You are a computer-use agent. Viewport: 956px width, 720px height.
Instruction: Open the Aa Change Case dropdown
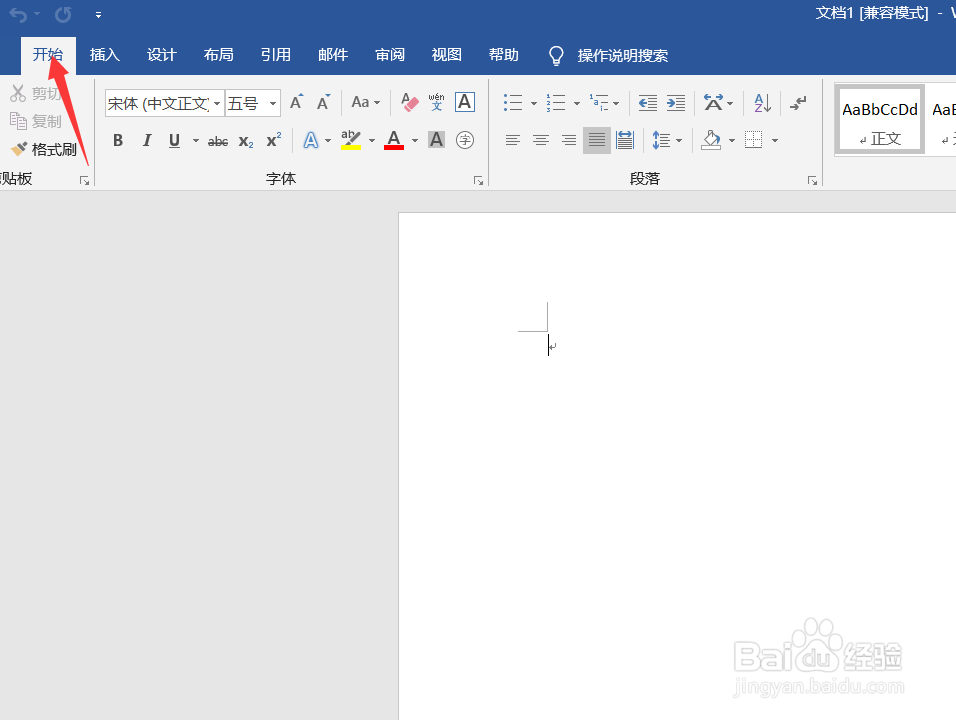pyautogui.click(x=366, y=102)
